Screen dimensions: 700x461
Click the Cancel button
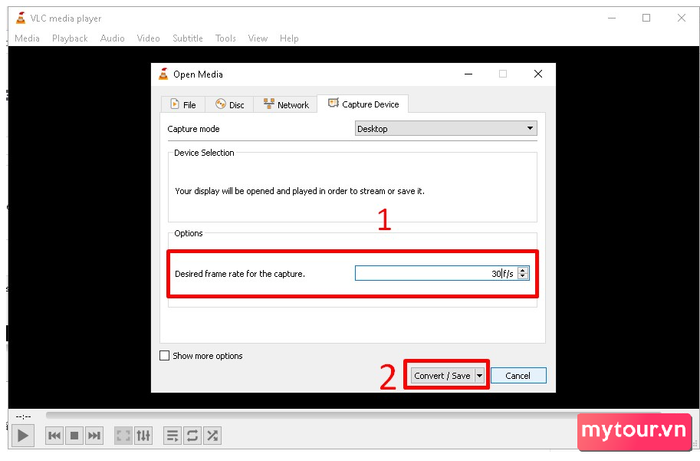click(x=518, y=376)
